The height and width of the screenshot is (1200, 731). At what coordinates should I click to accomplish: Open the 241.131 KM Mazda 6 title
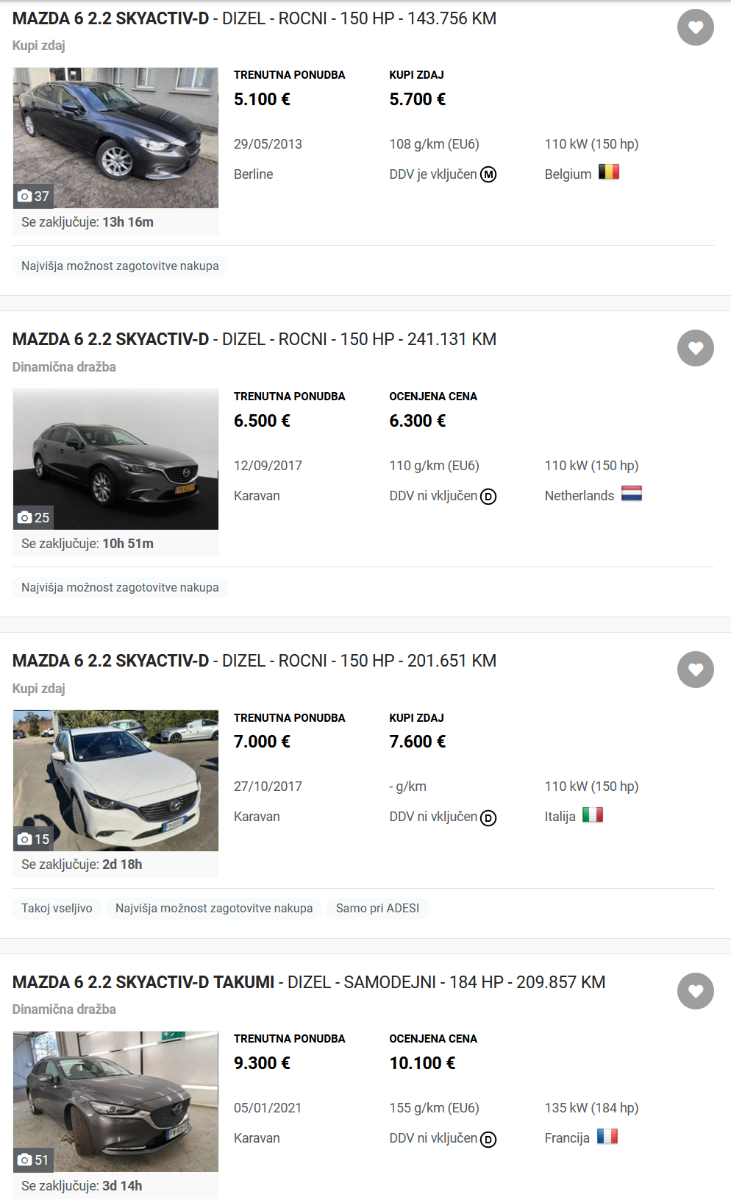tap(254, 340)
